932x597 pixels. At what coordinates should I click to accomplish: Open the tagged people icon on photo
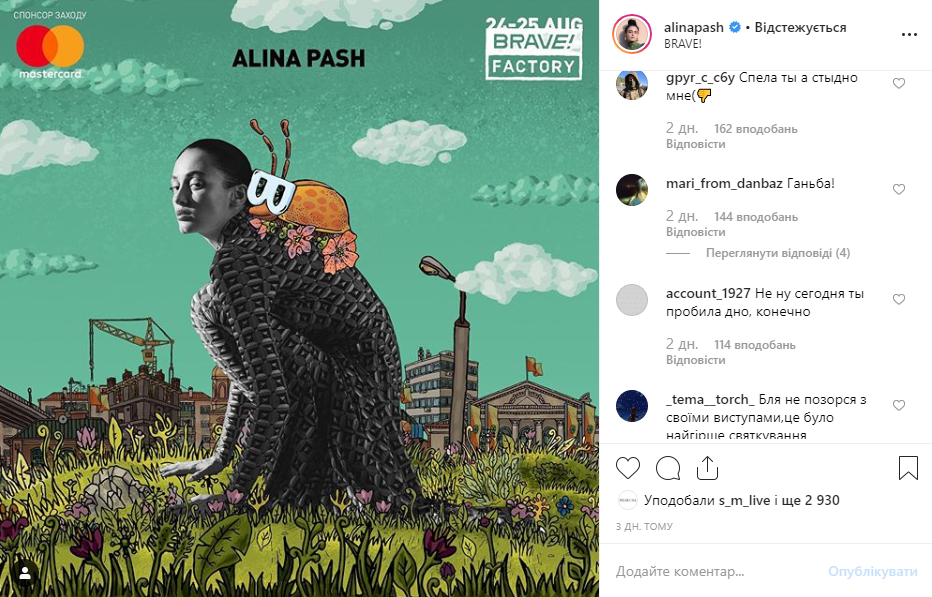click(25, 573)
